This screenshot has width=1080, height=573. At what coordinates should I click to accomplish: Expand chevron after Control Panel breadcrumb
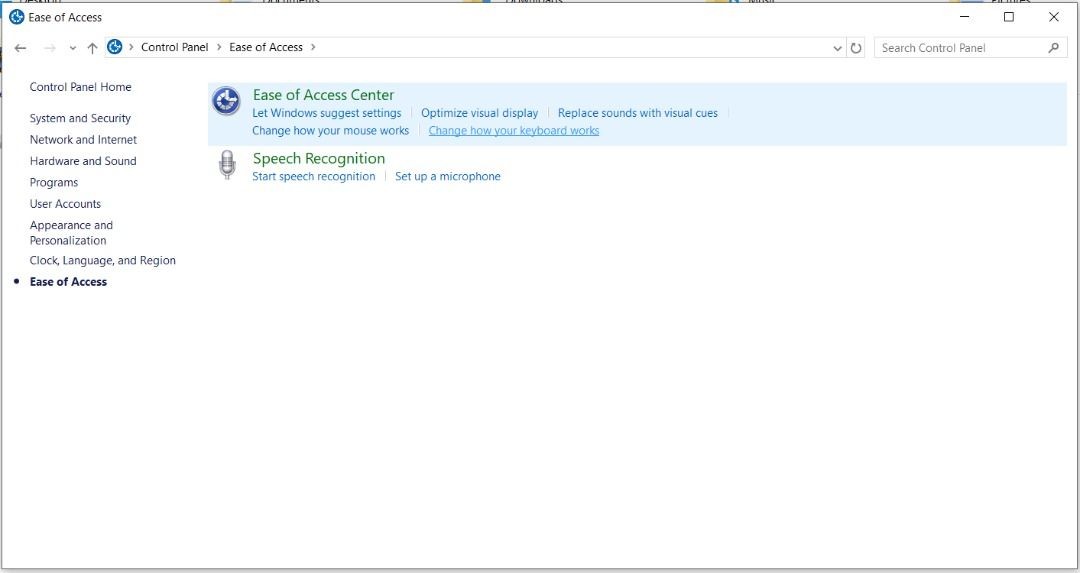tap(219, 47)
